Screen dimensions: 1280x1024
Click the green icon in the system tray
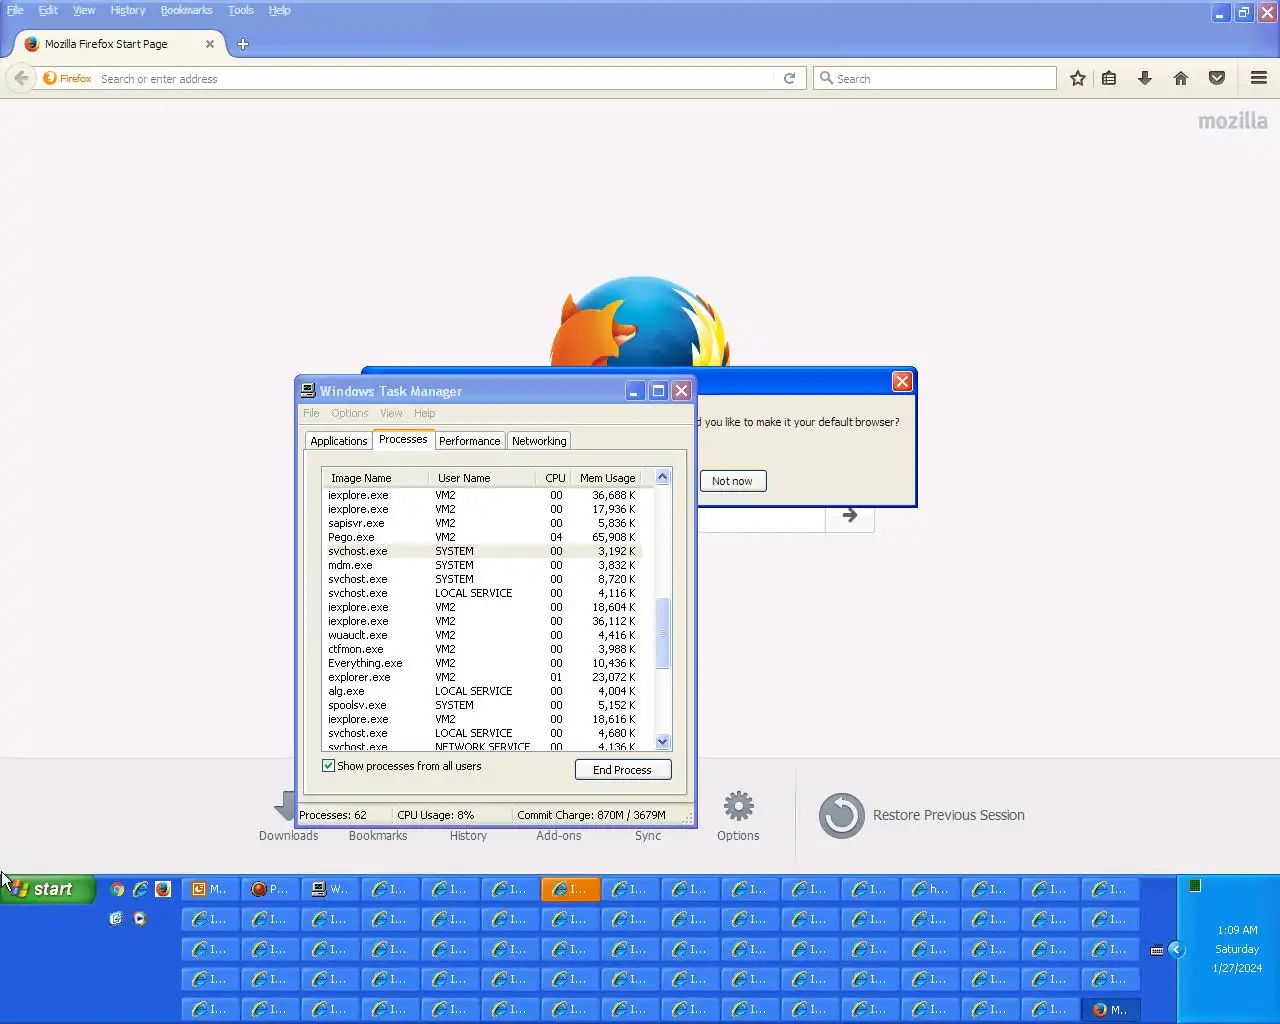(1195, 885)
